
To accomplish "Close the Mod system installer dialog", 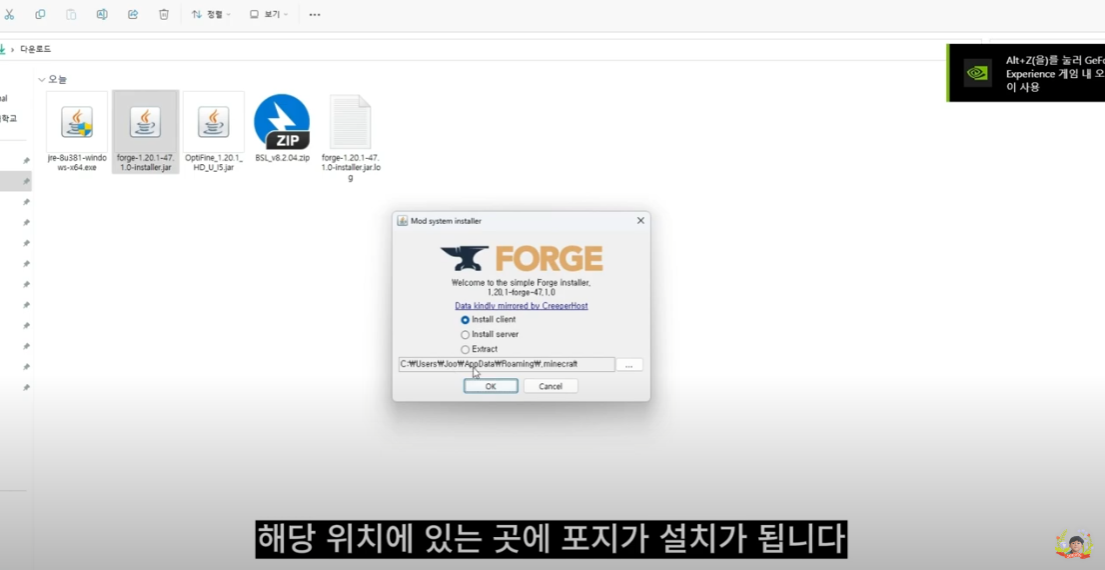I will 641,221.
